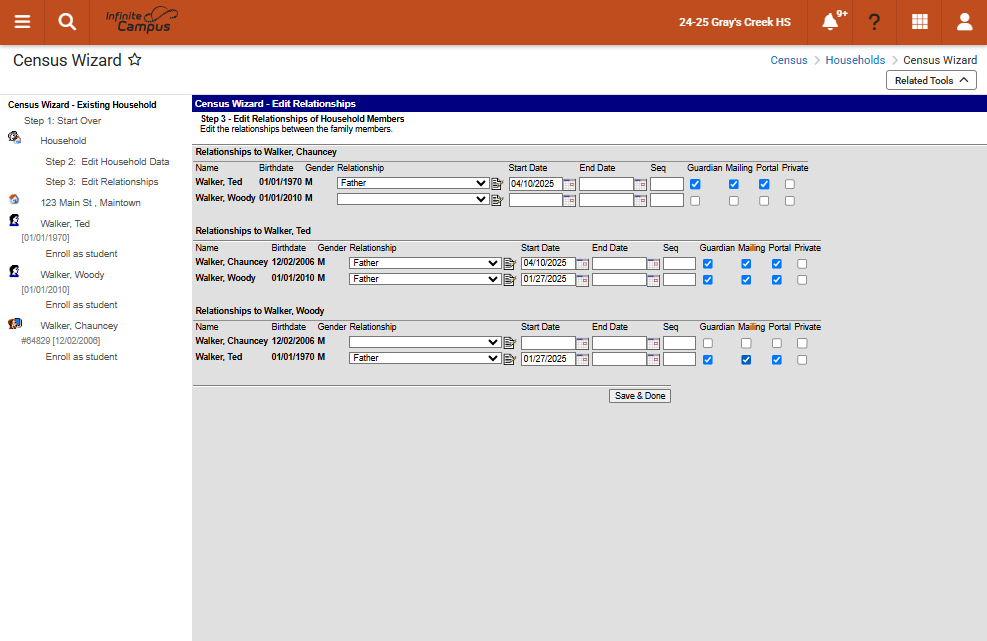Click Enroll as student under Walker, Ted
This screenshot has height=641, width=987.
81,254
